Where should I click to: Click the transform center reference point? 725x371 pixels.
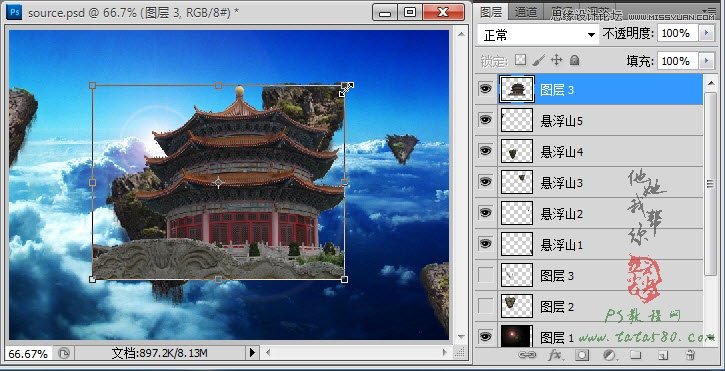tap(219, 183)
